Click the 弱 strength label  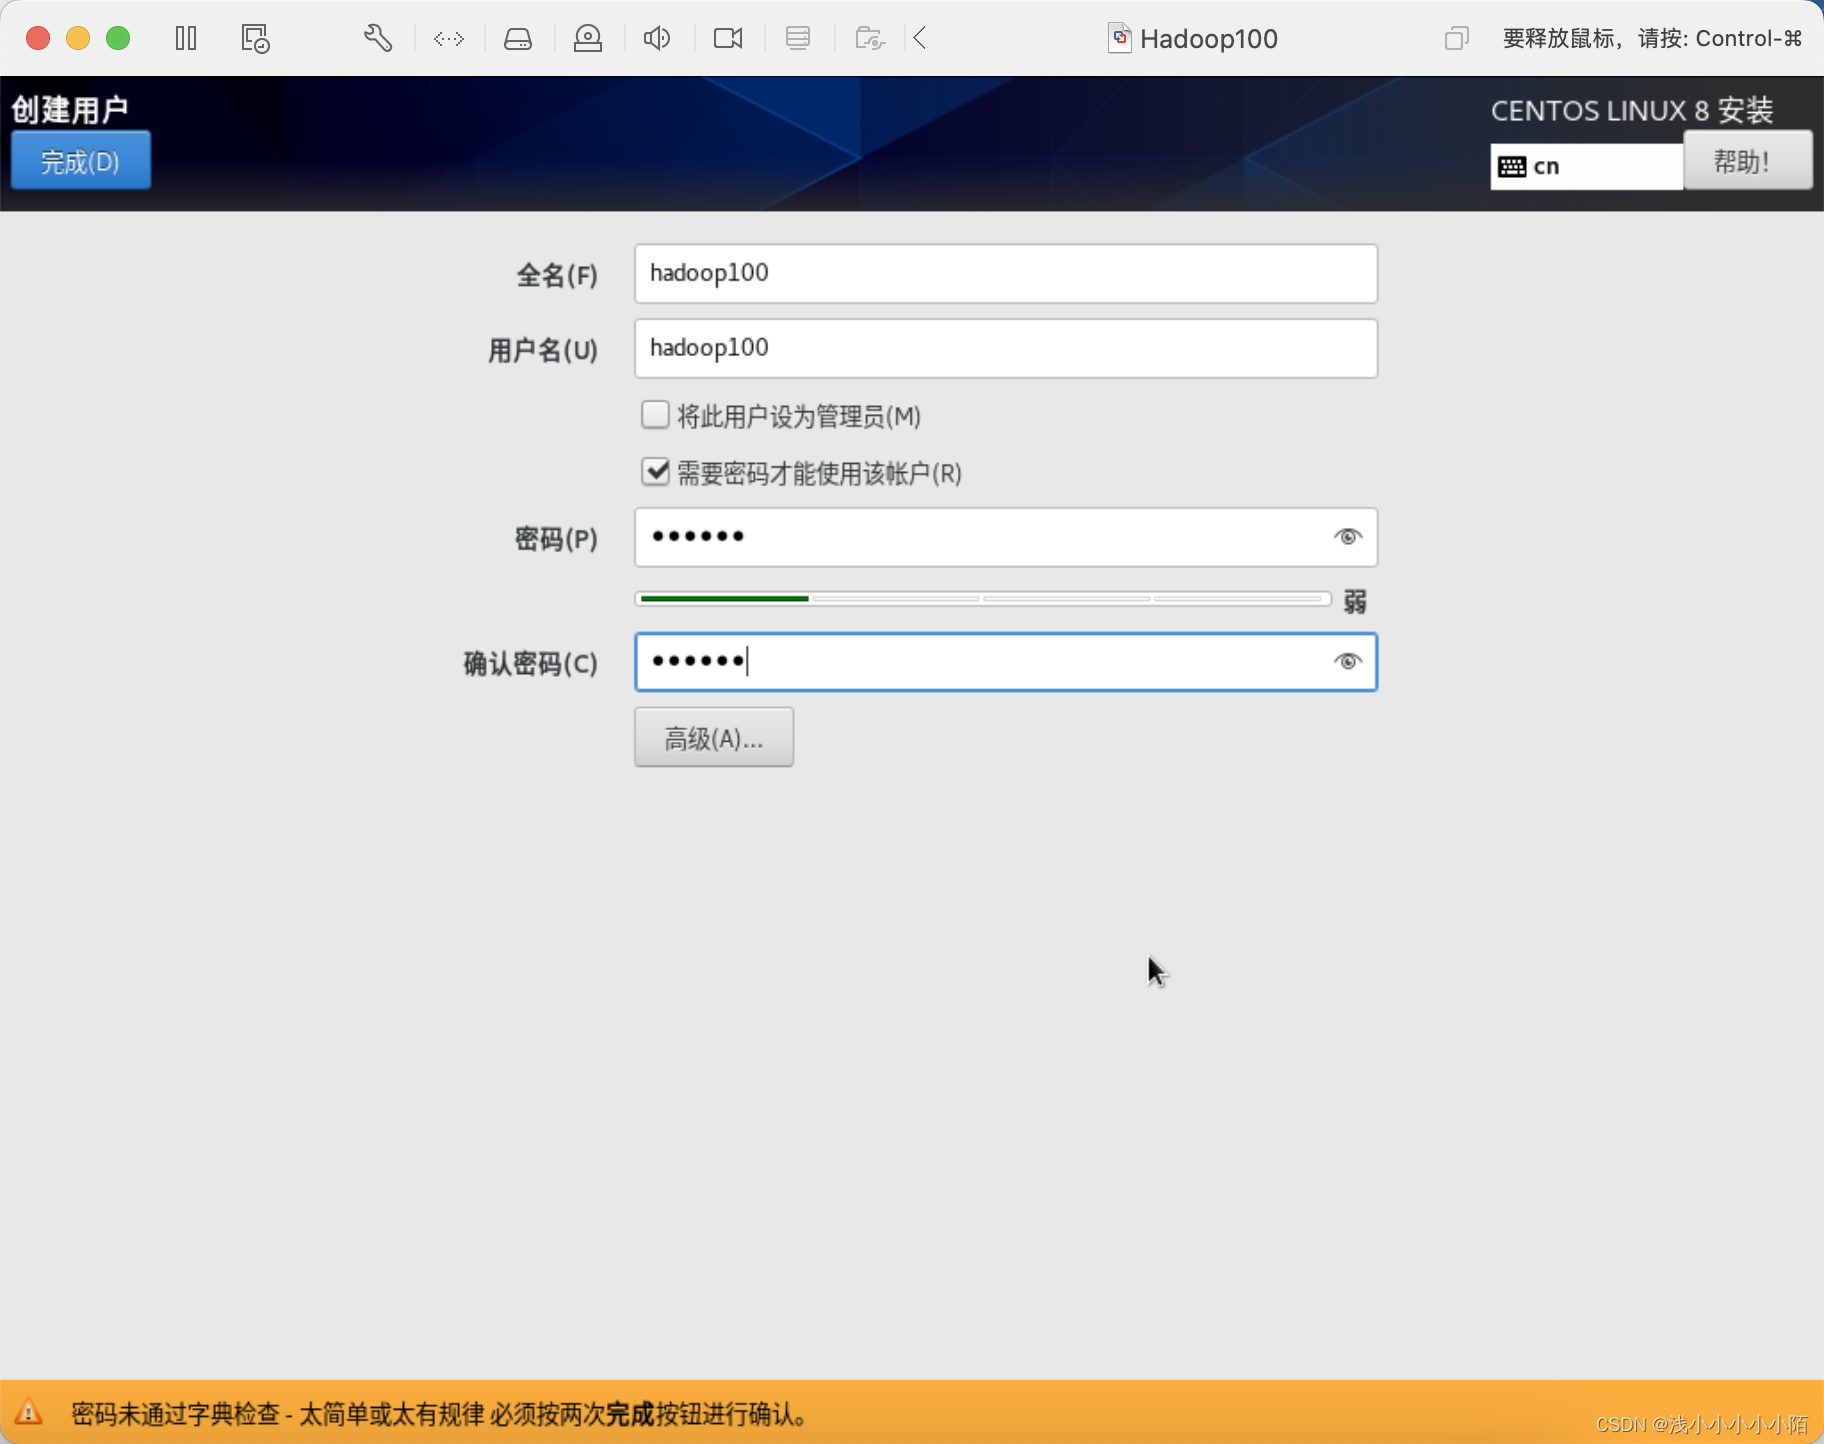tap(1355, 601)
